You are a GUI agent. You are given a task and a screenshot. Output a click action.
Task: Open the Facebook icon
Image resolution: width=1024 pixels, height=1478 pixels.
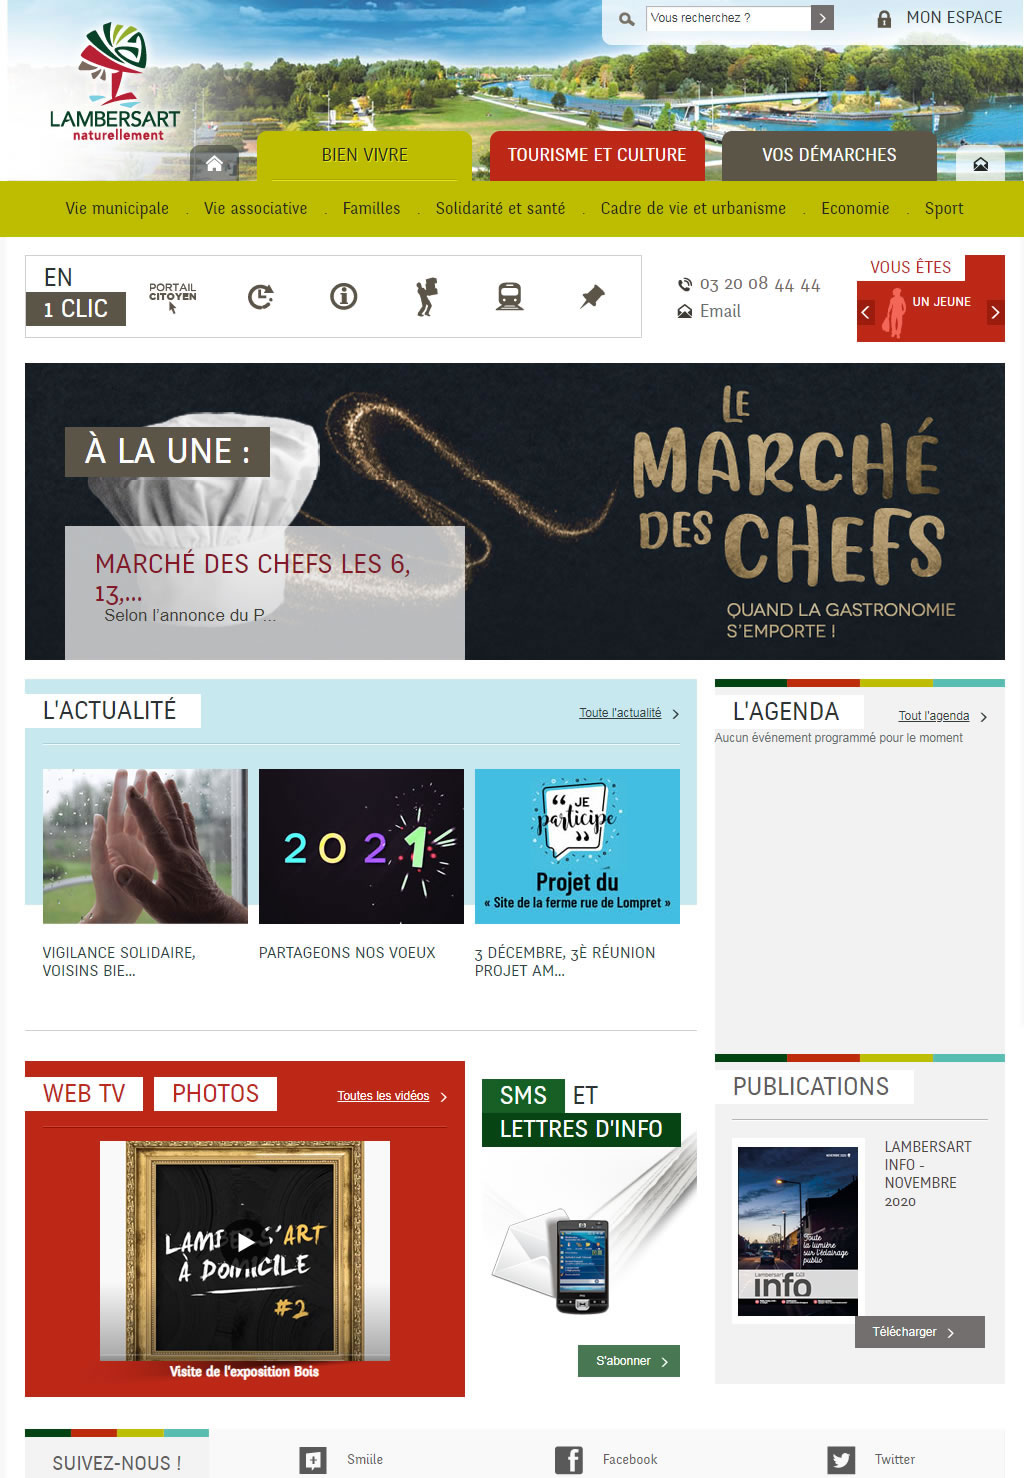point(569,1460)
